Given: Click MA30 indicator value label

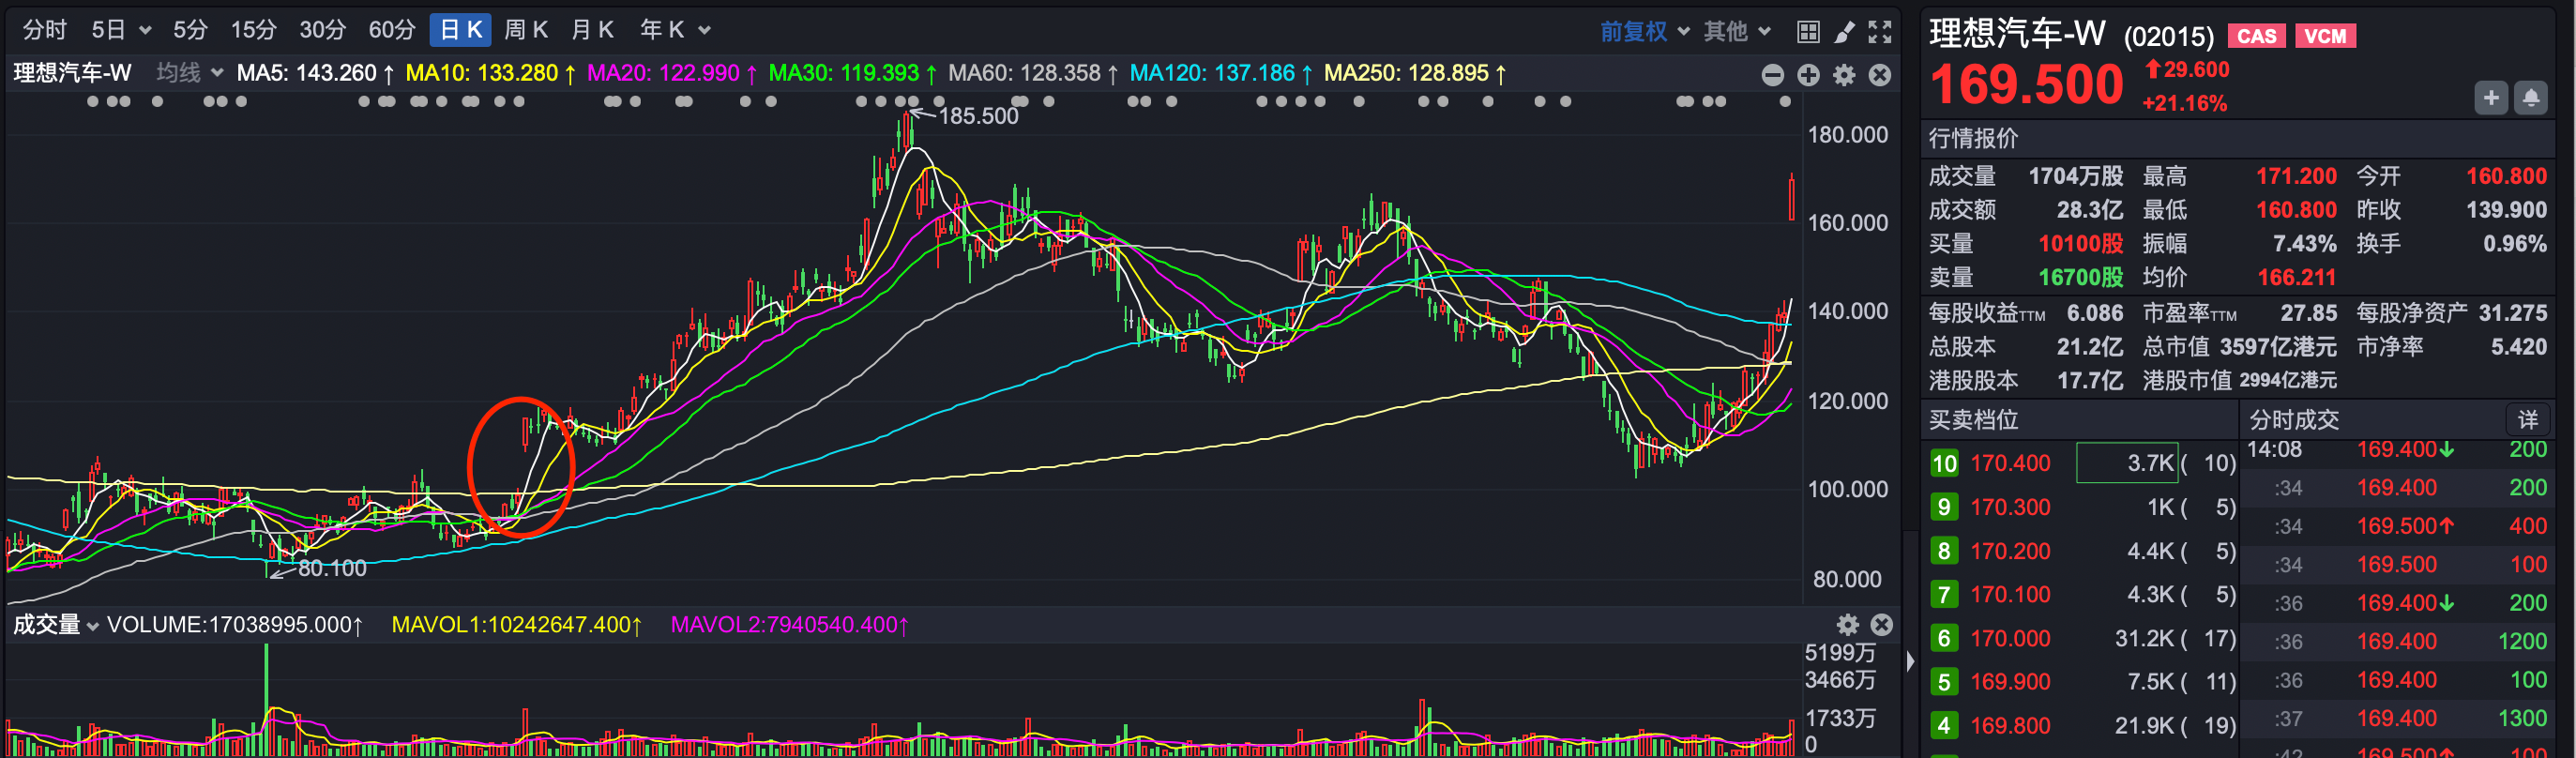Looking at the screenshot, I should point(853,73).
